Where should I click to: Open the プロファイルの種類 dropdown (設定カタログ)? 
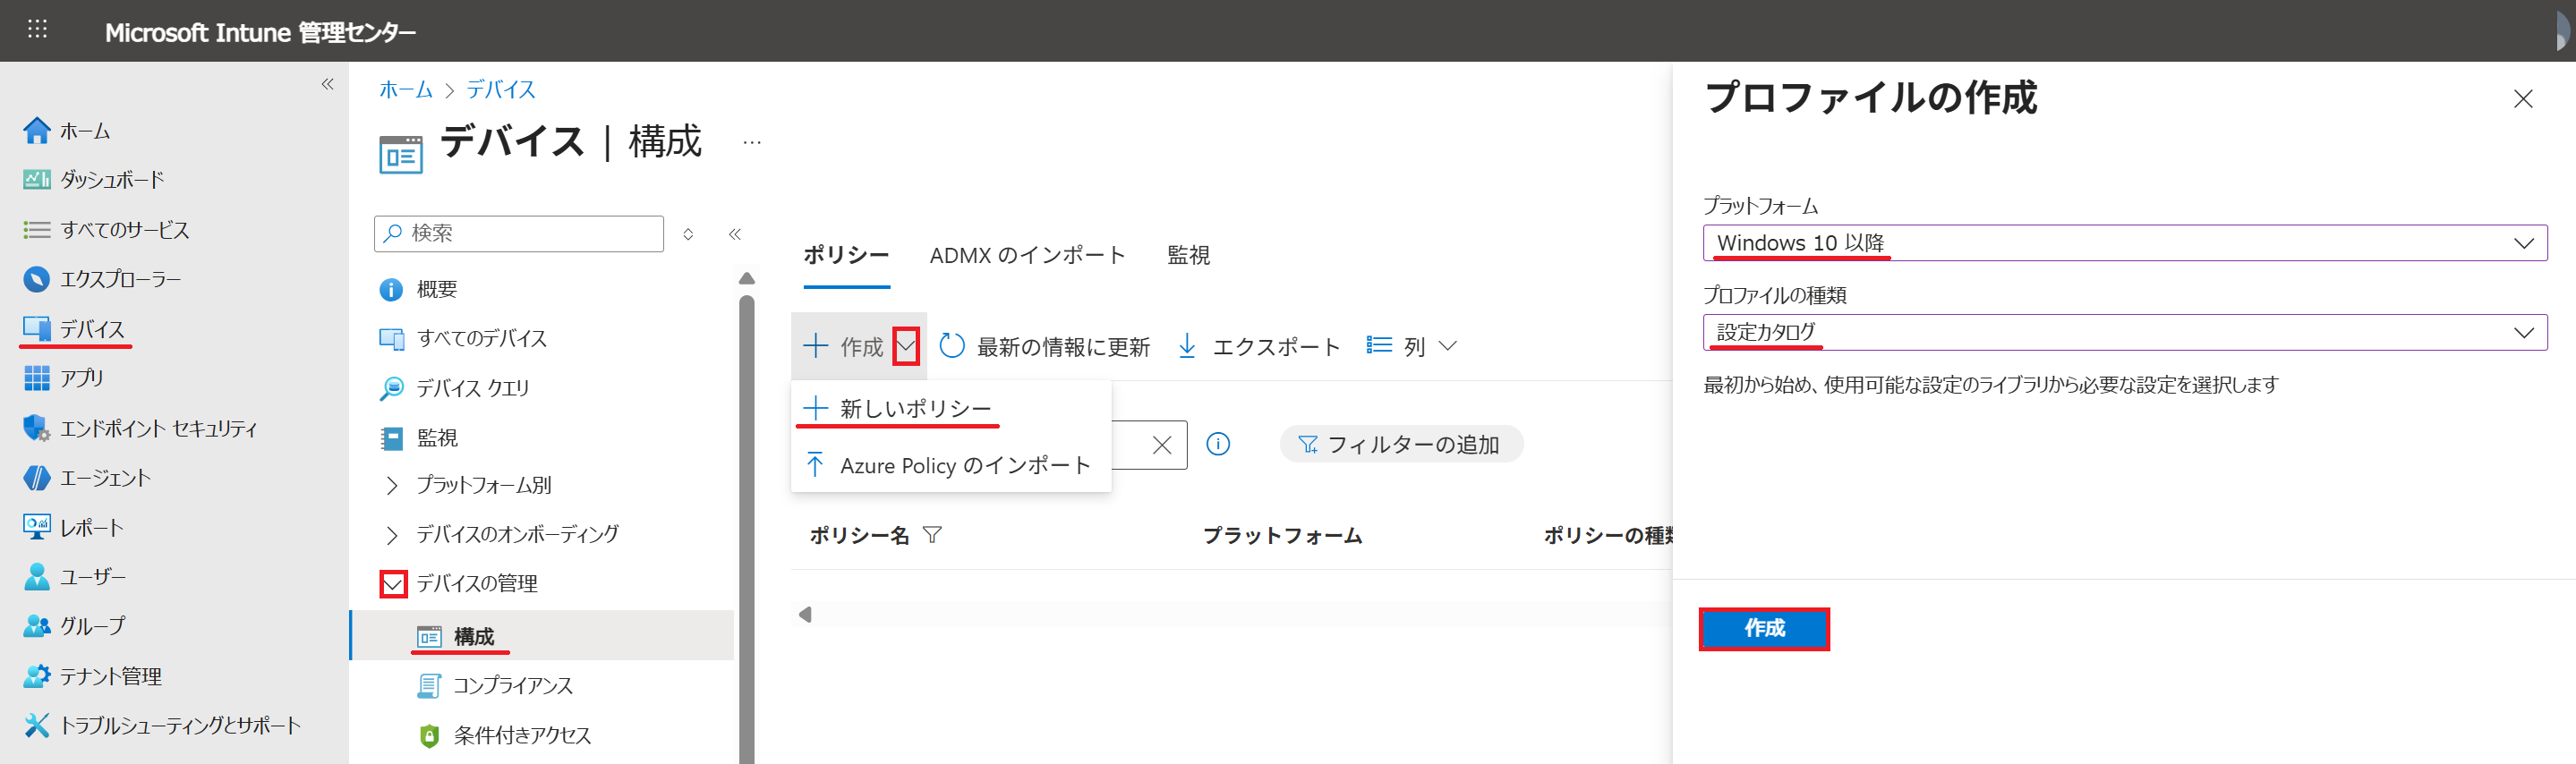(2124, 332)
